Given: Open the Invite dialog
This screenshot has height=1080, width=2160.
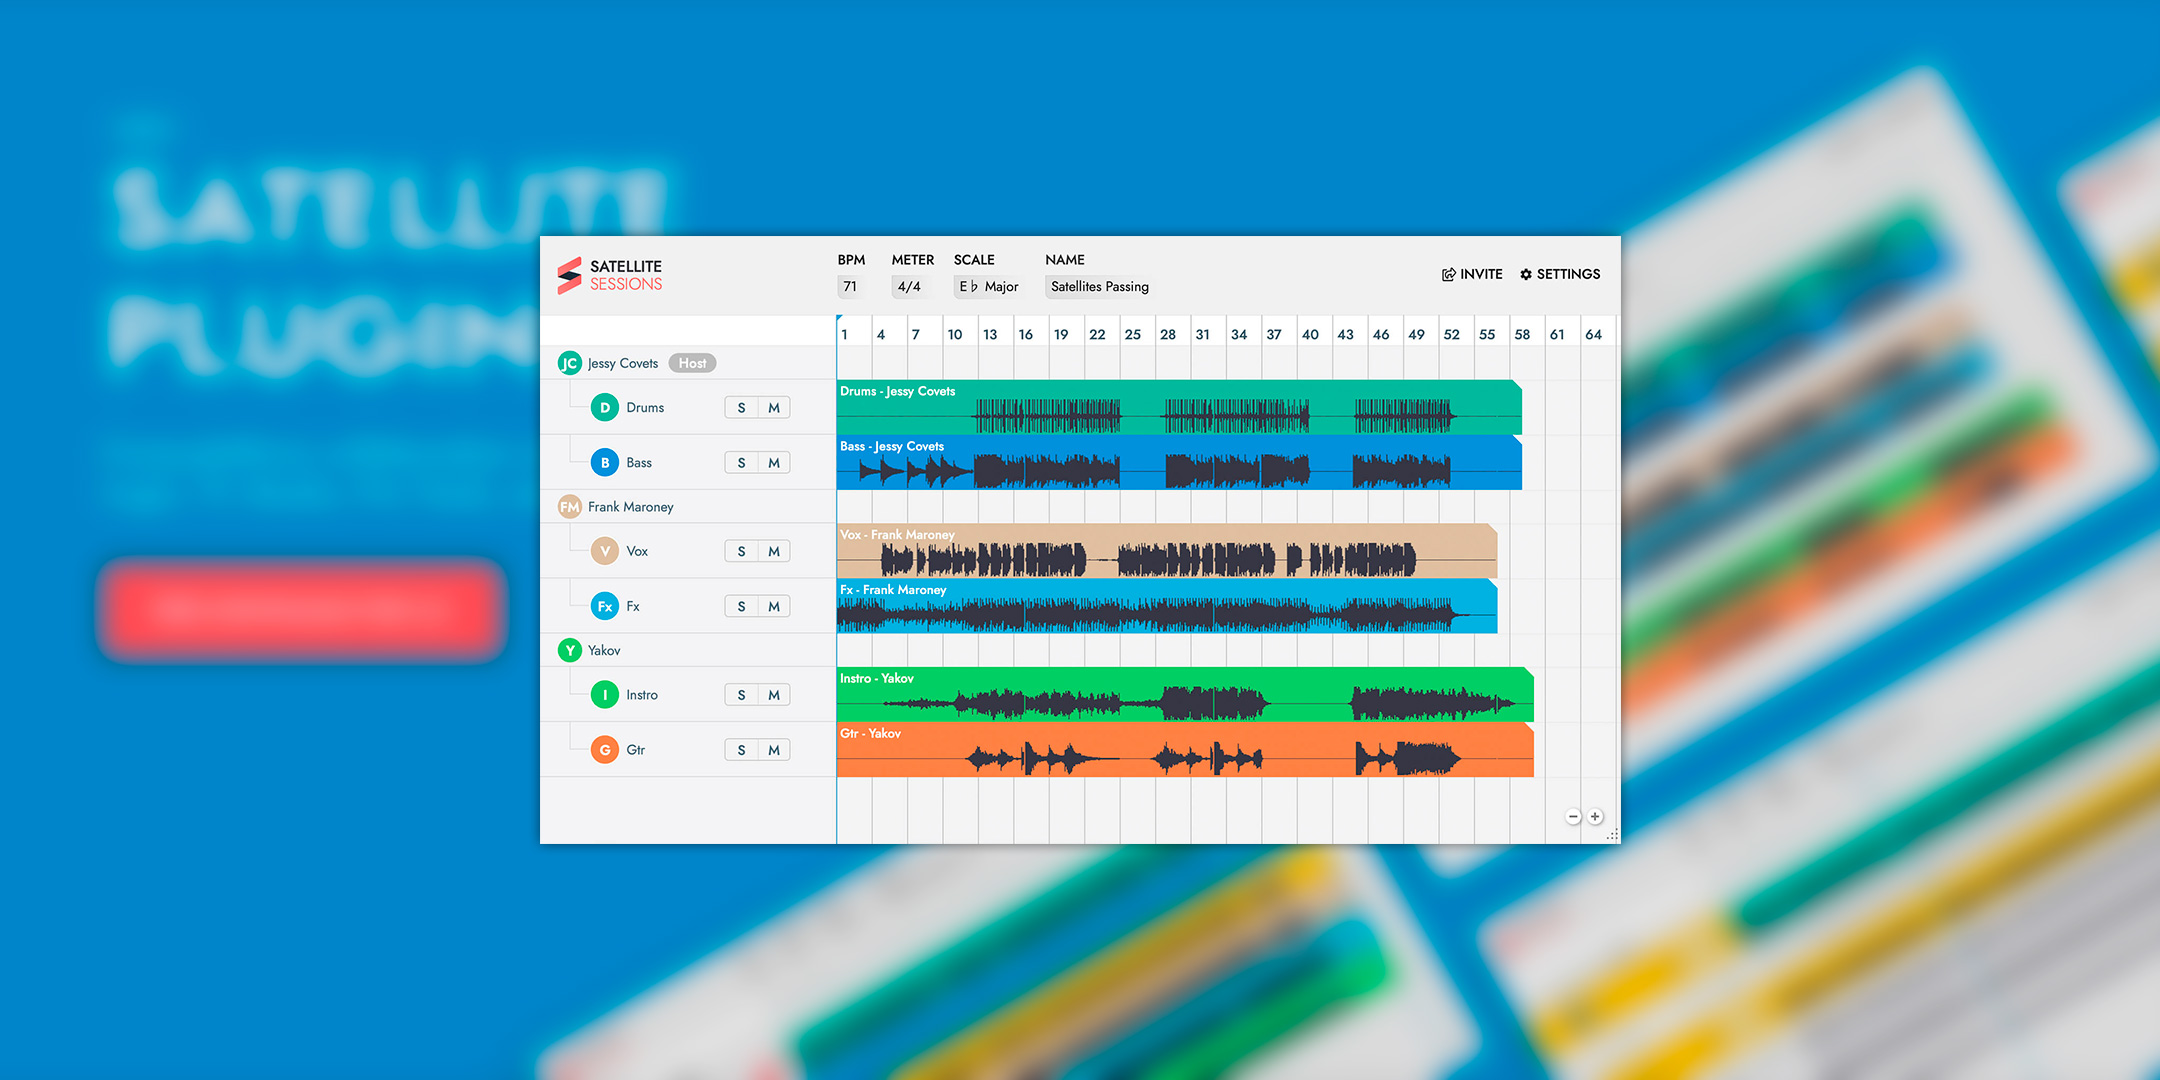Looking at the screenshot, I should [x=1472, y=274].
